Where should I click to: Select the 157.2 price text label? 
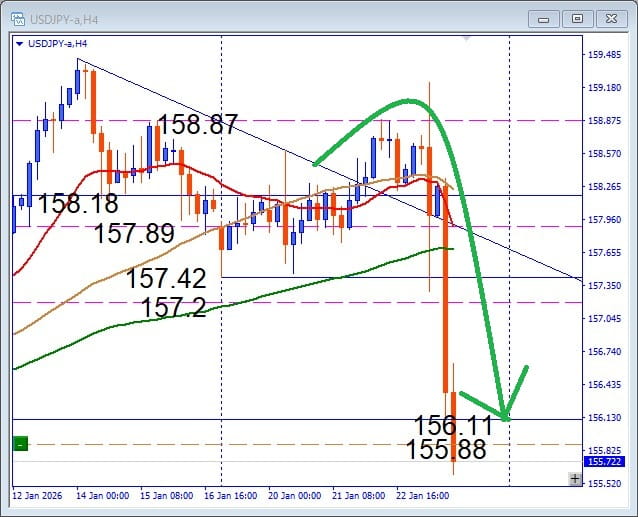coord(174,307)
